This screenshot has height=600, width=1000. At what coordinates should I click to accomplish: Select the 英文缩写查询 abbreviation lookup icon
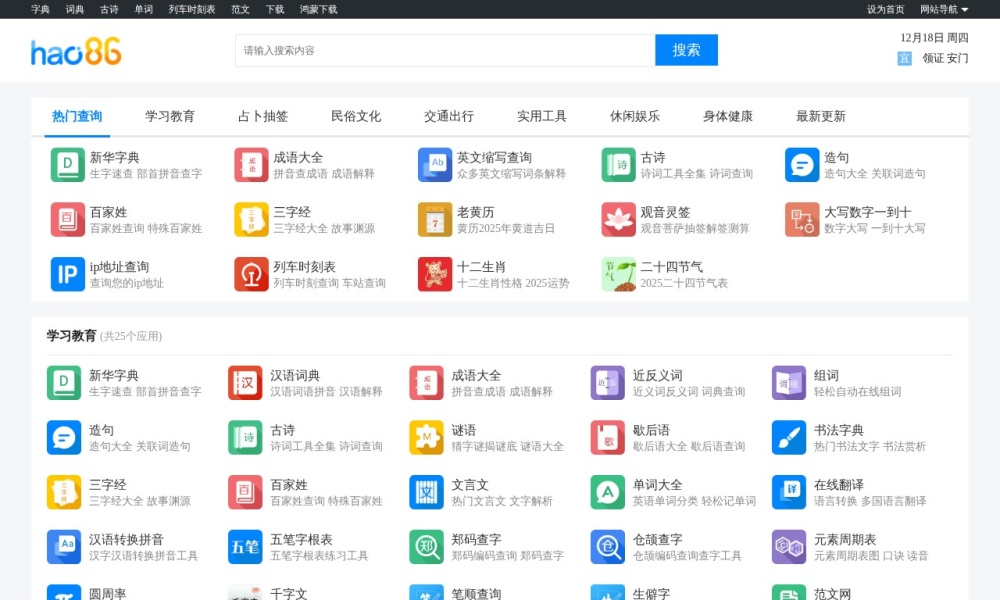point(434,163)
